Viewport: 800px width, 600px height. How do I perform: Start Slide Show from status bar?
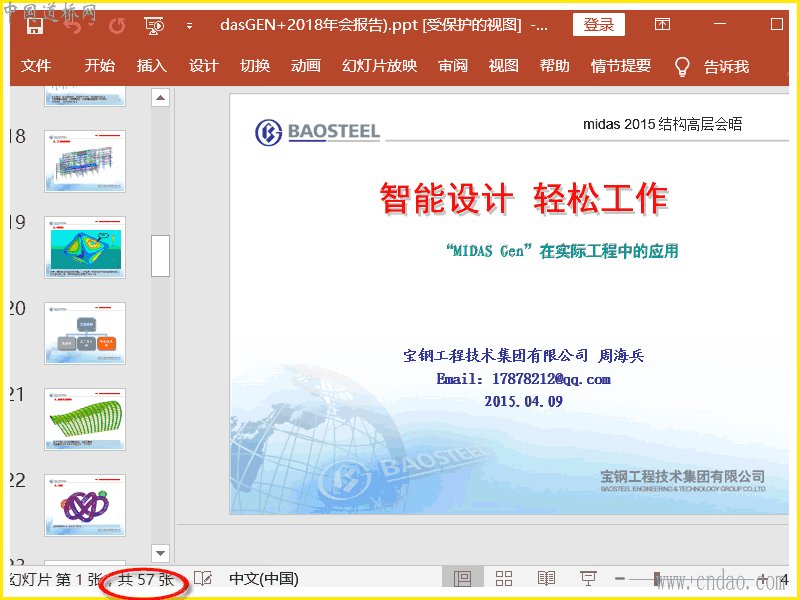[x=588, y=579]
